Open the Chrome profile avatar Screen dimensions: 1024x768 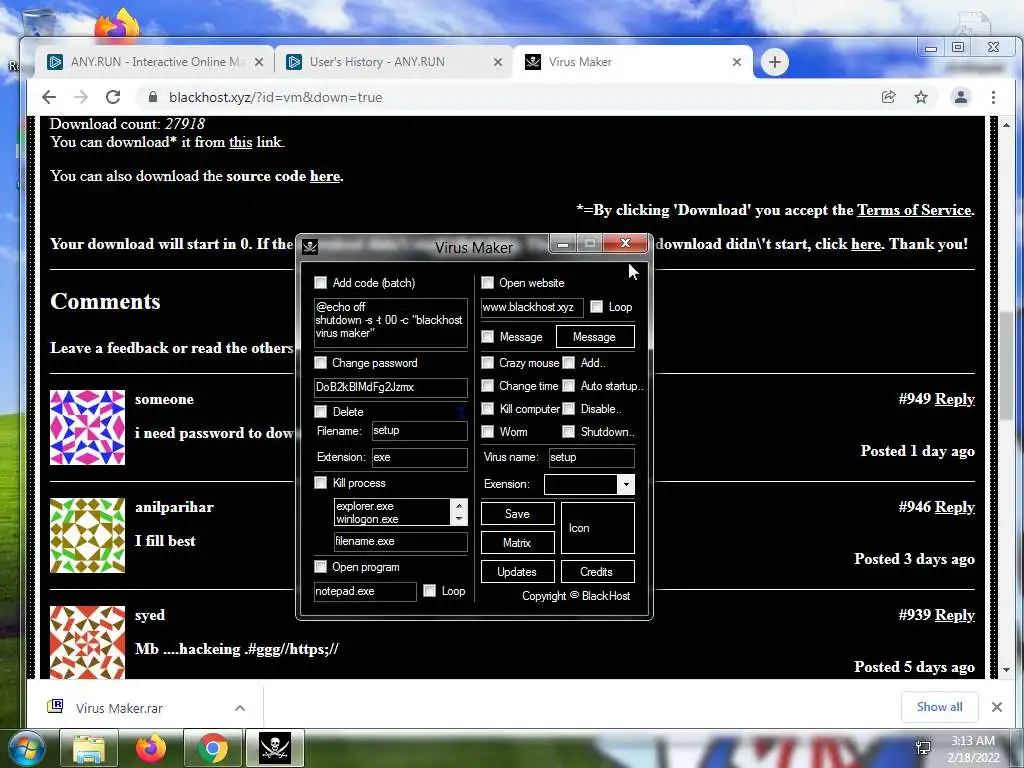coord(961,97)
